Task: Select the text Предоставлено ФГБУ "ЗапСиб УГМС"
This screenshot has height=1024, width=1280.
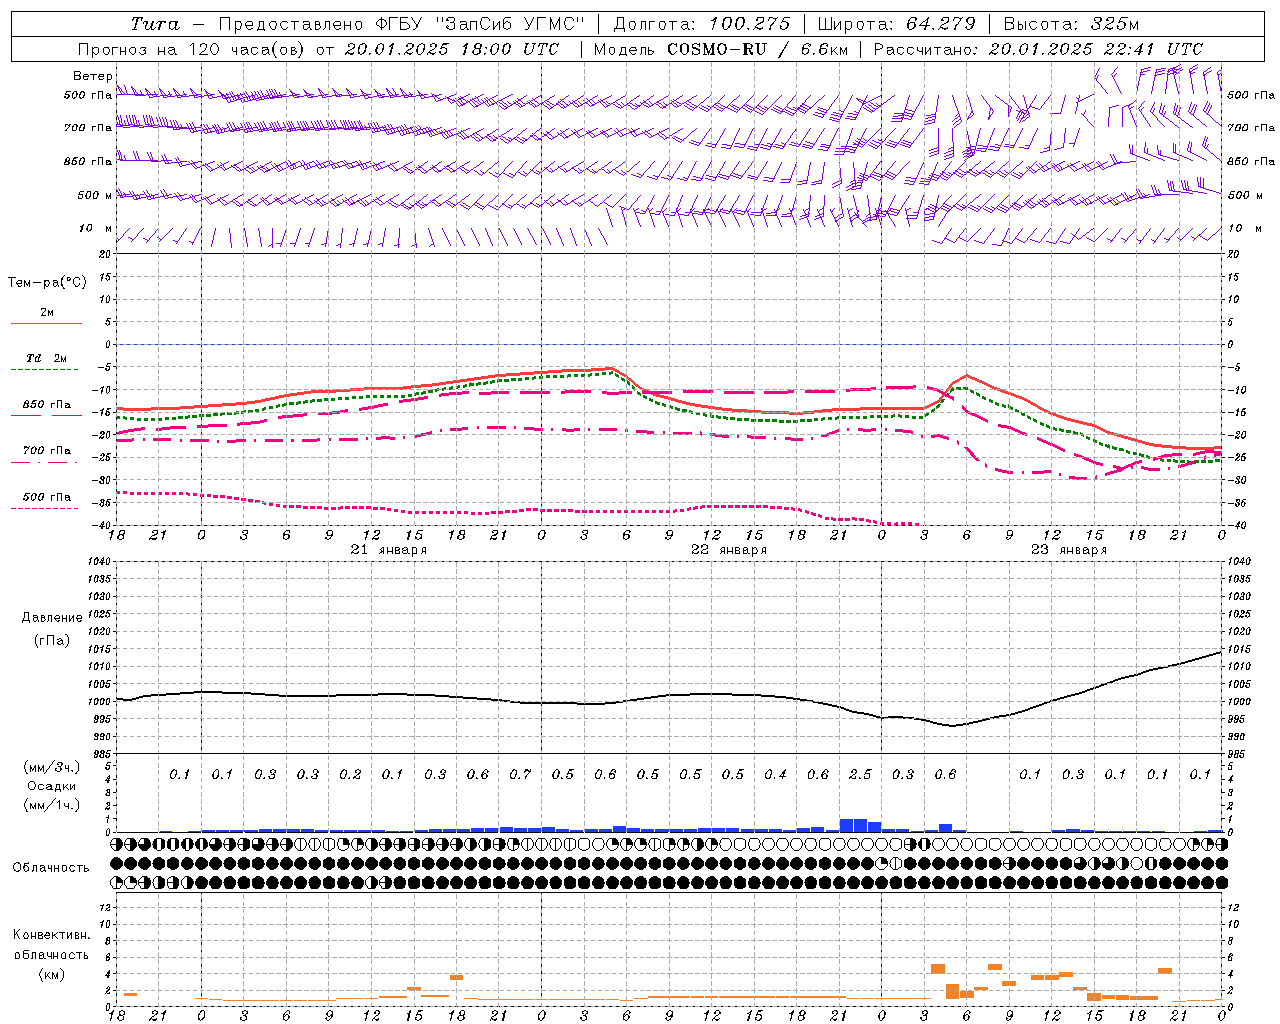Action: coord(401,24)
